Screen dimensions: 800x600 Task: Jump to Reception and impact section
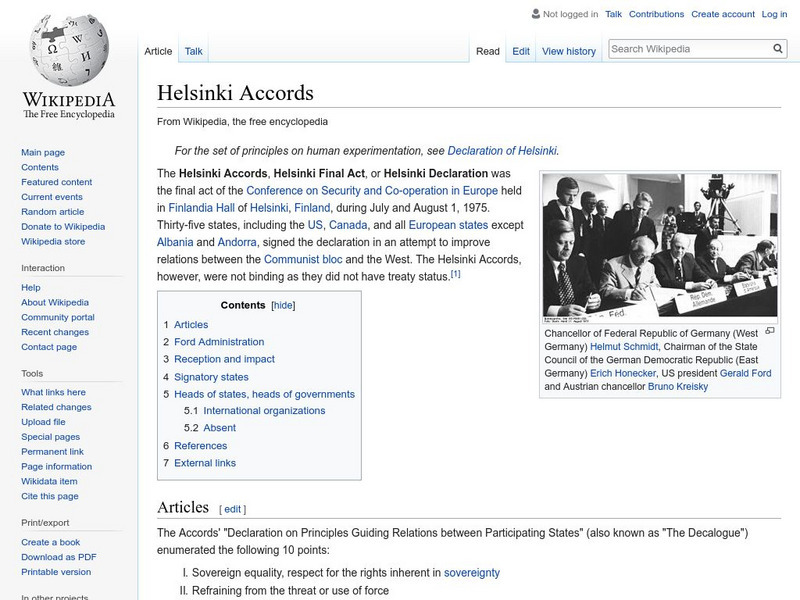[x=224, y=359]
